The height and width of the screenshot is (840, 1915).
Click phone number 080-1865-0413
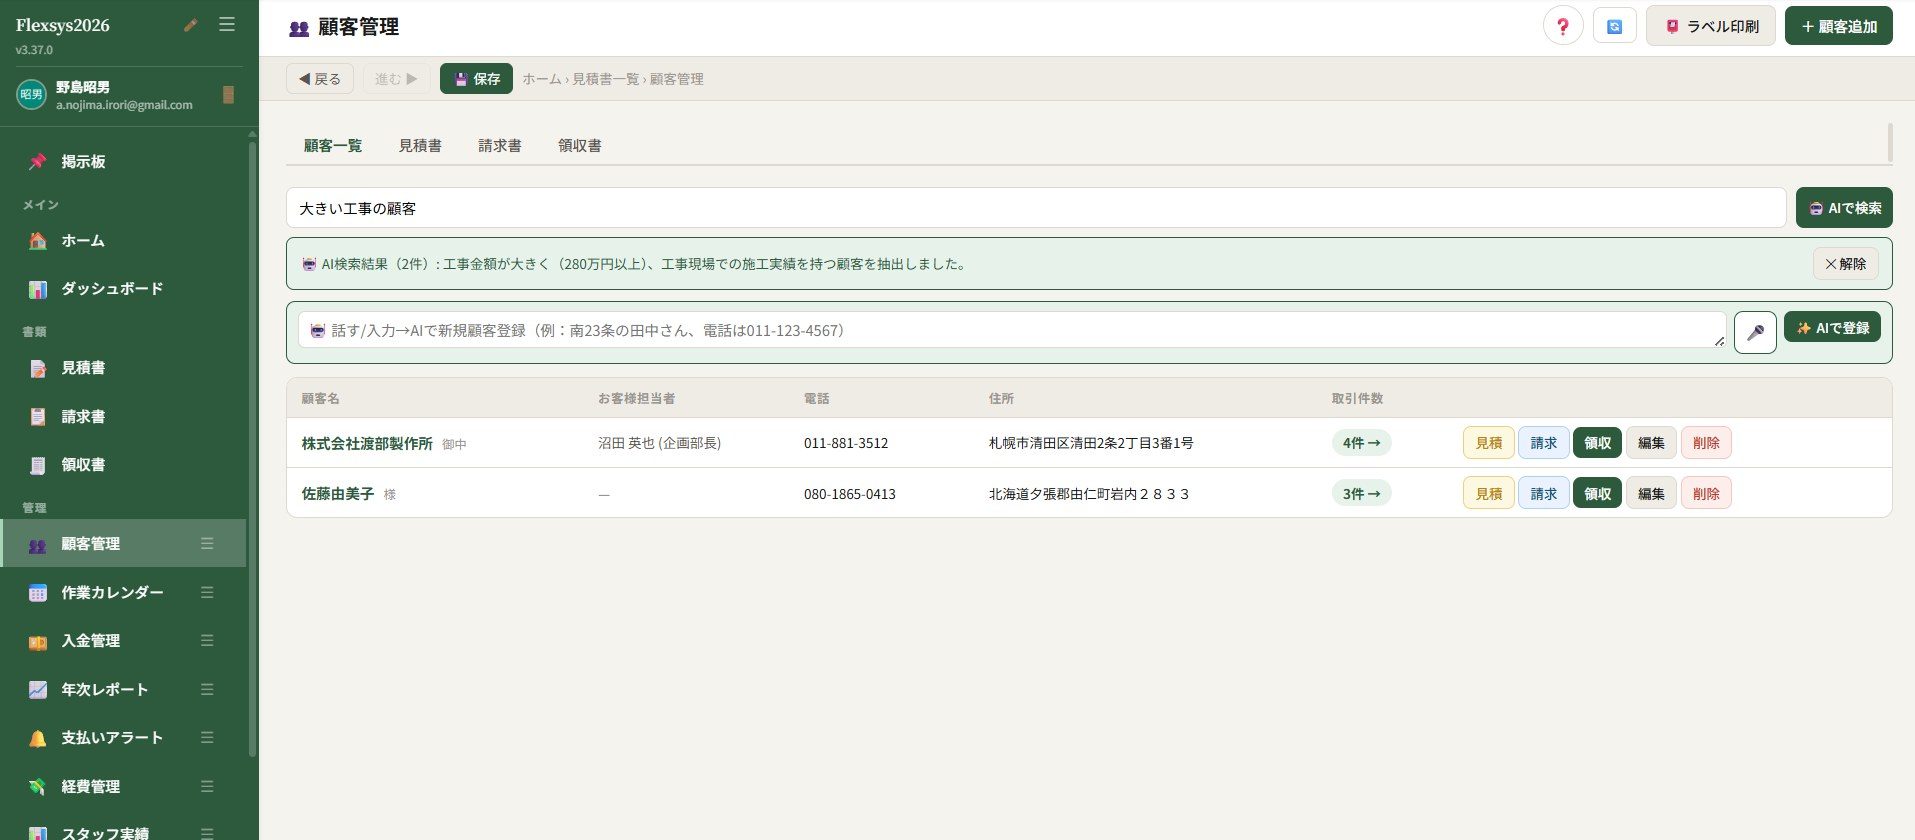[850, 494]
